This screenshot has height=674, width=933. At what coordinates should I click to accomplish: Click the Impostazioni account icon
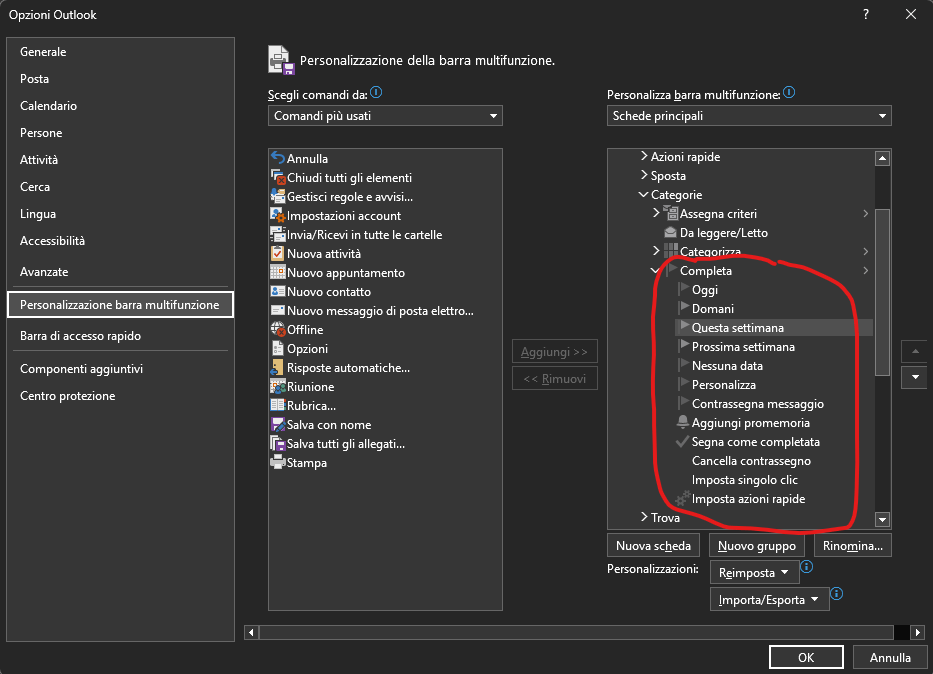click(x=278, y=215)
